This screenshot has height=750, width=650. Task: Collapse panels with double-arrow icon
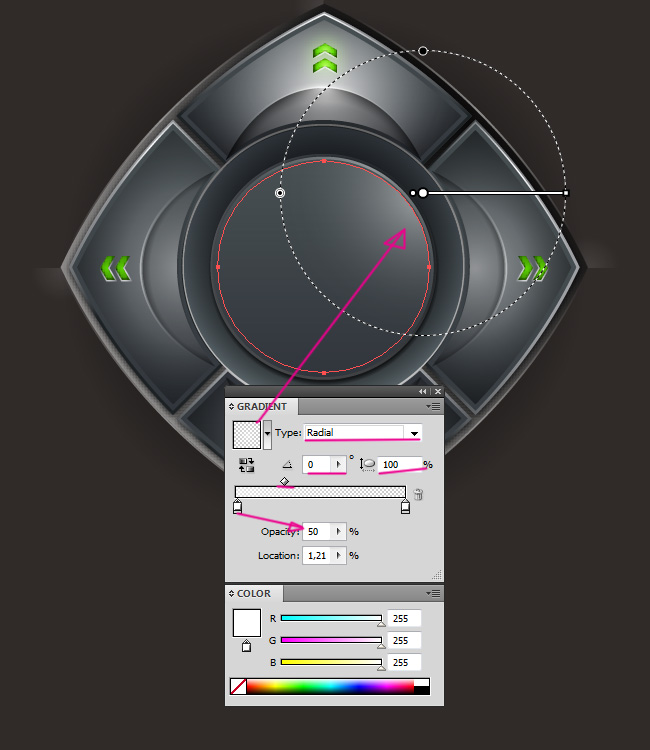422,391
